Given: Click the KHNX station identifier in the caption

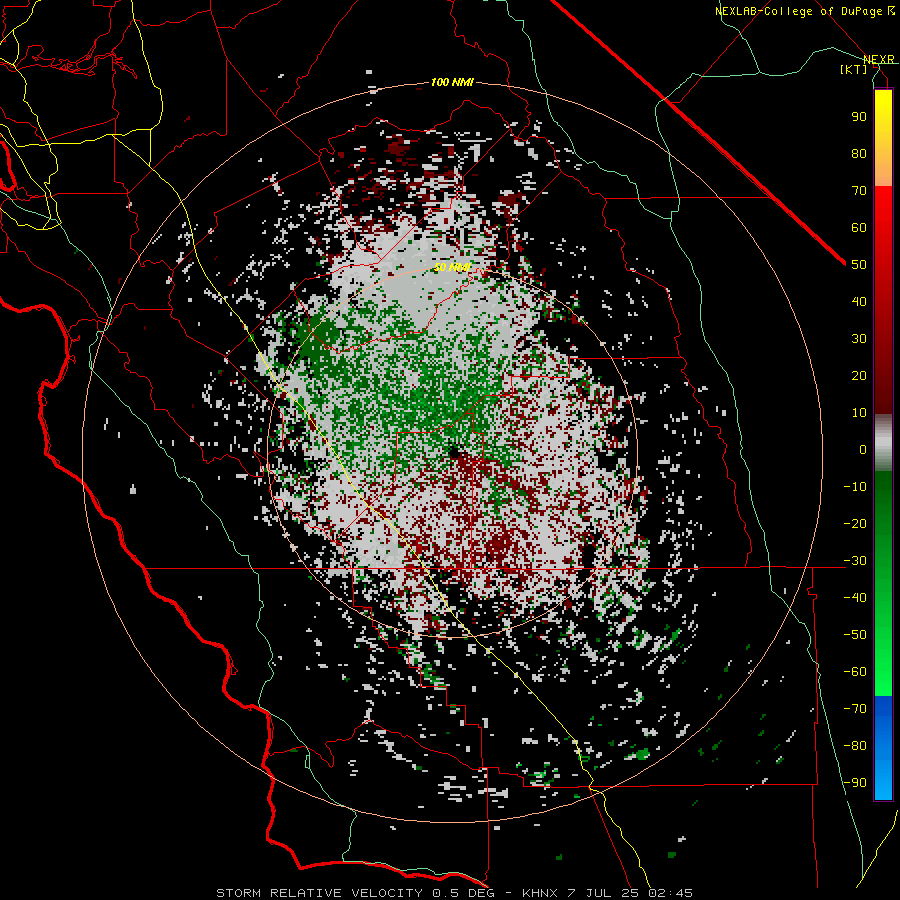Looking at the screenshot, I should point(540,893).
